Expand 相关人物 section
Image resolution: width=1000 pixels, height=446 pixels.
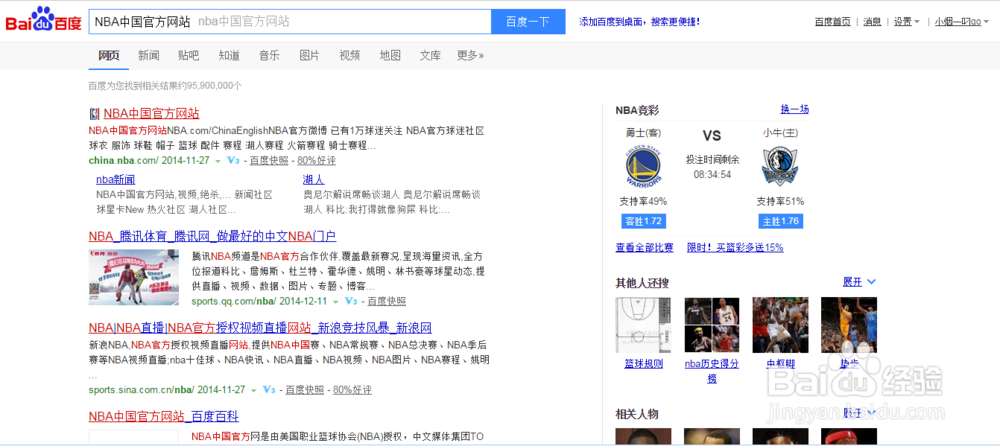(x=859, y=413)
